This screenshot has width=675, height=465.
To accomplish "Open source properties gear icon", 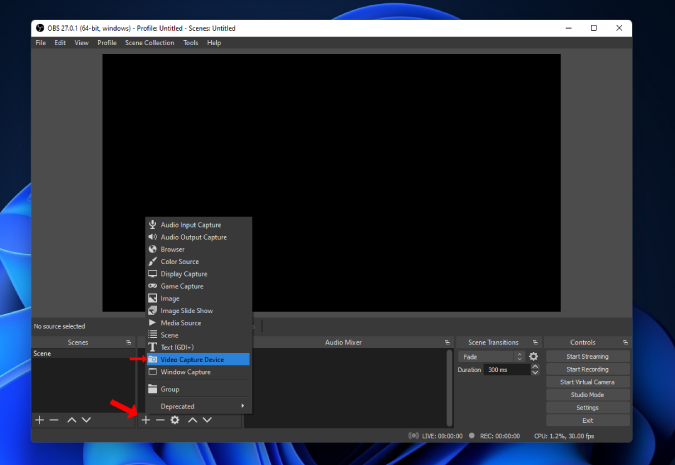I will [175, 420].
